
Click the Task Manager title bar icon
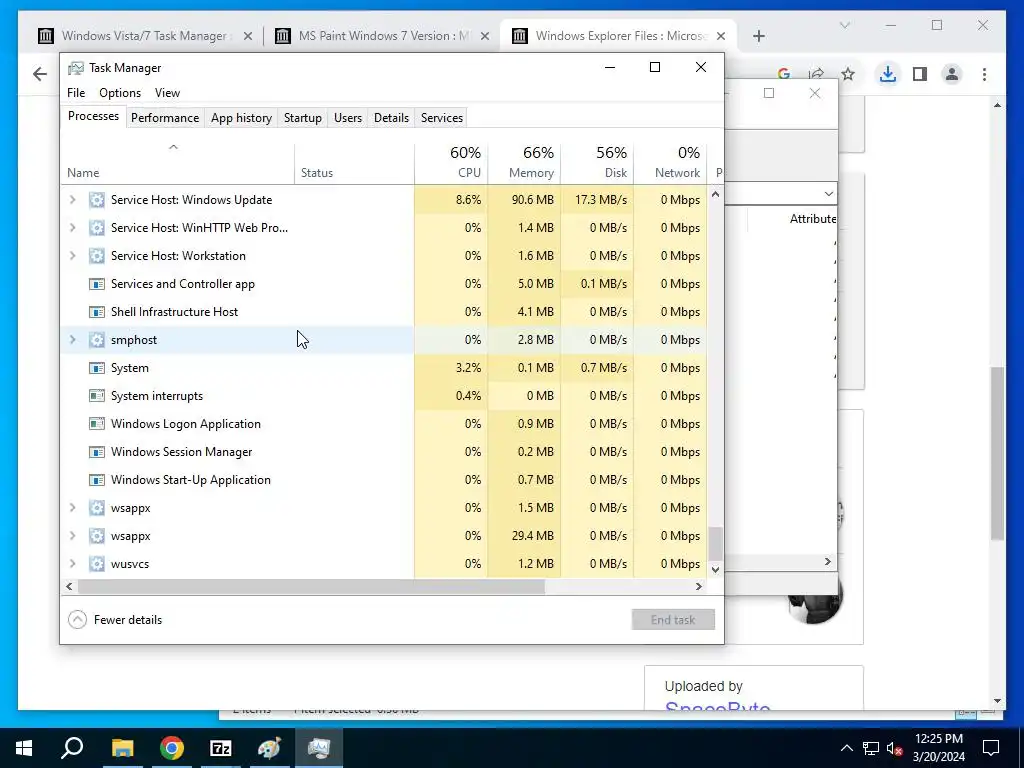tap(76, 68)
